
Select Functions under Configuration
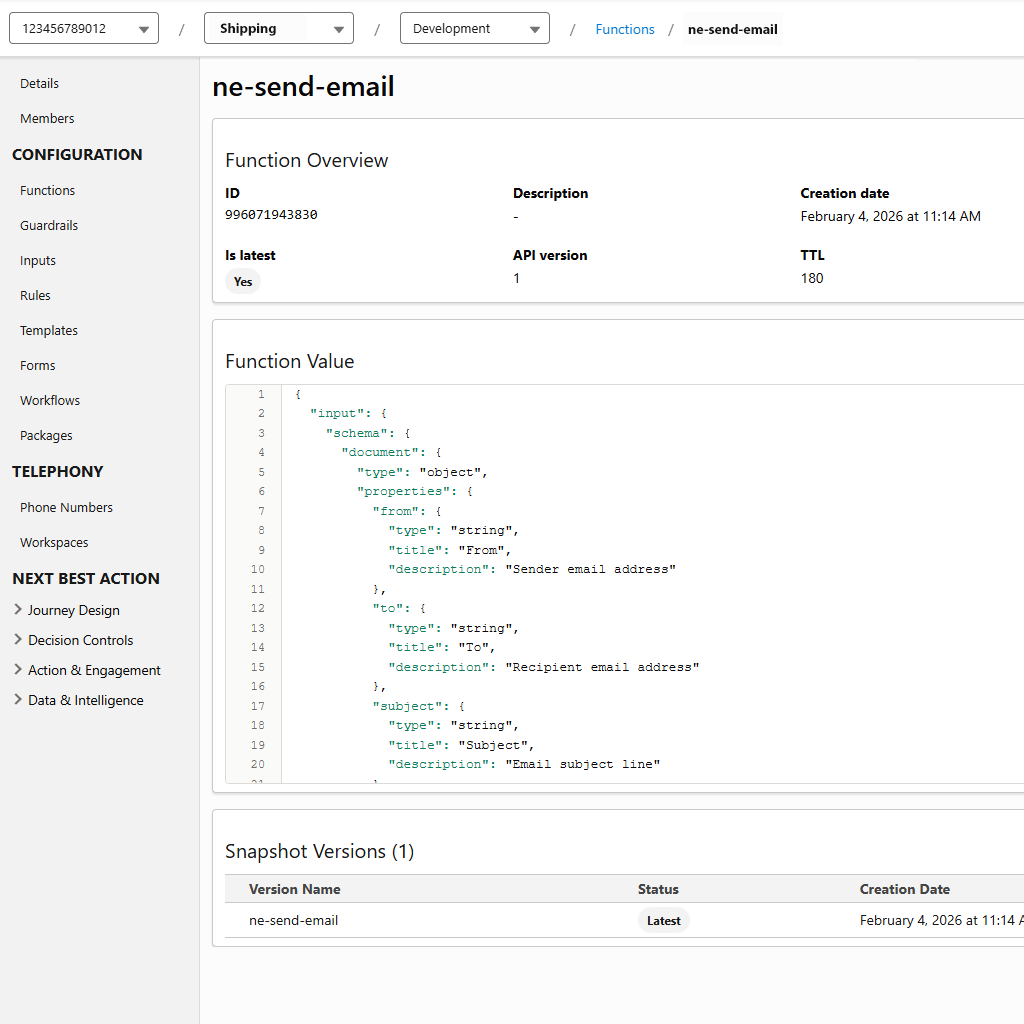pos(48,191)
